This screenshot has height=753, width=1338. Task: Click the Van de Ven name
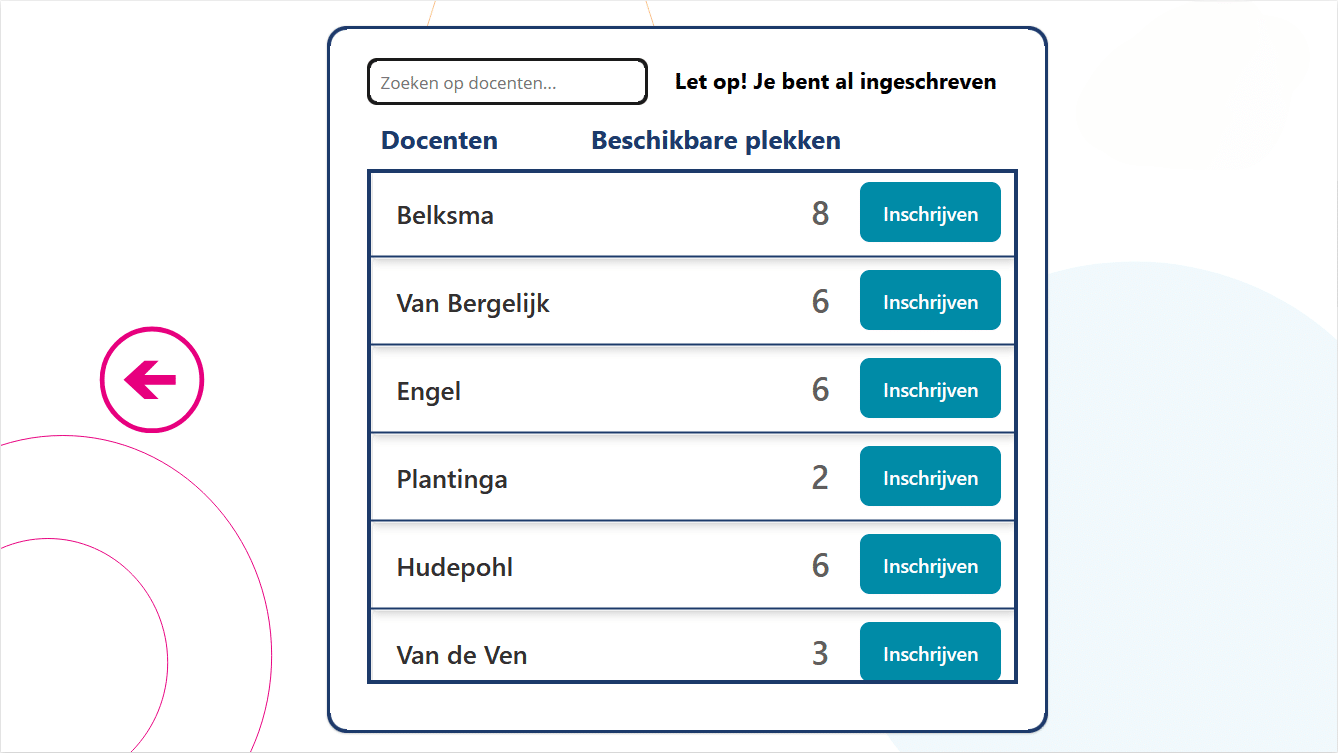pyautogui.click(x=462, y=655)
